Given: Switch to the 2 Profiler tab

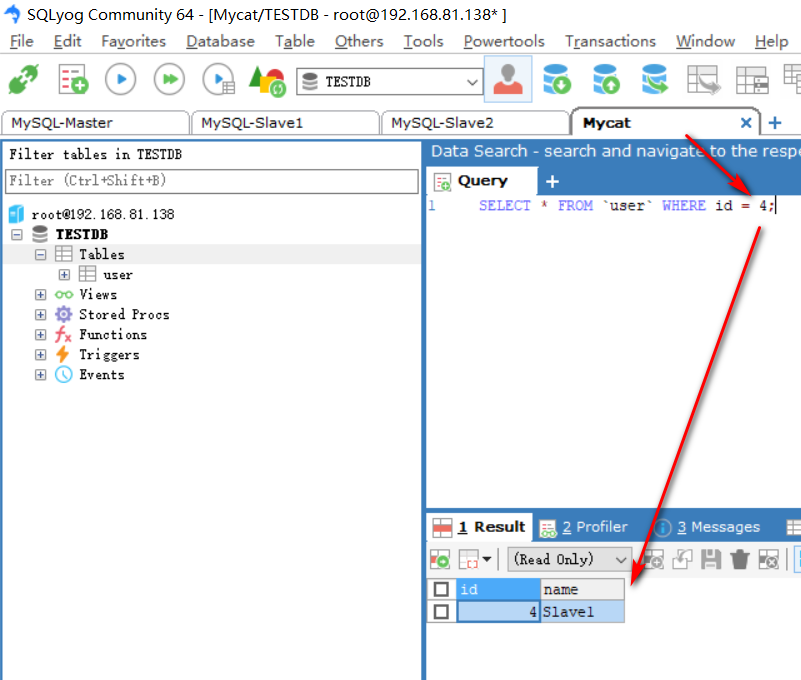Looking at the screenshot, I should (584, 527).
